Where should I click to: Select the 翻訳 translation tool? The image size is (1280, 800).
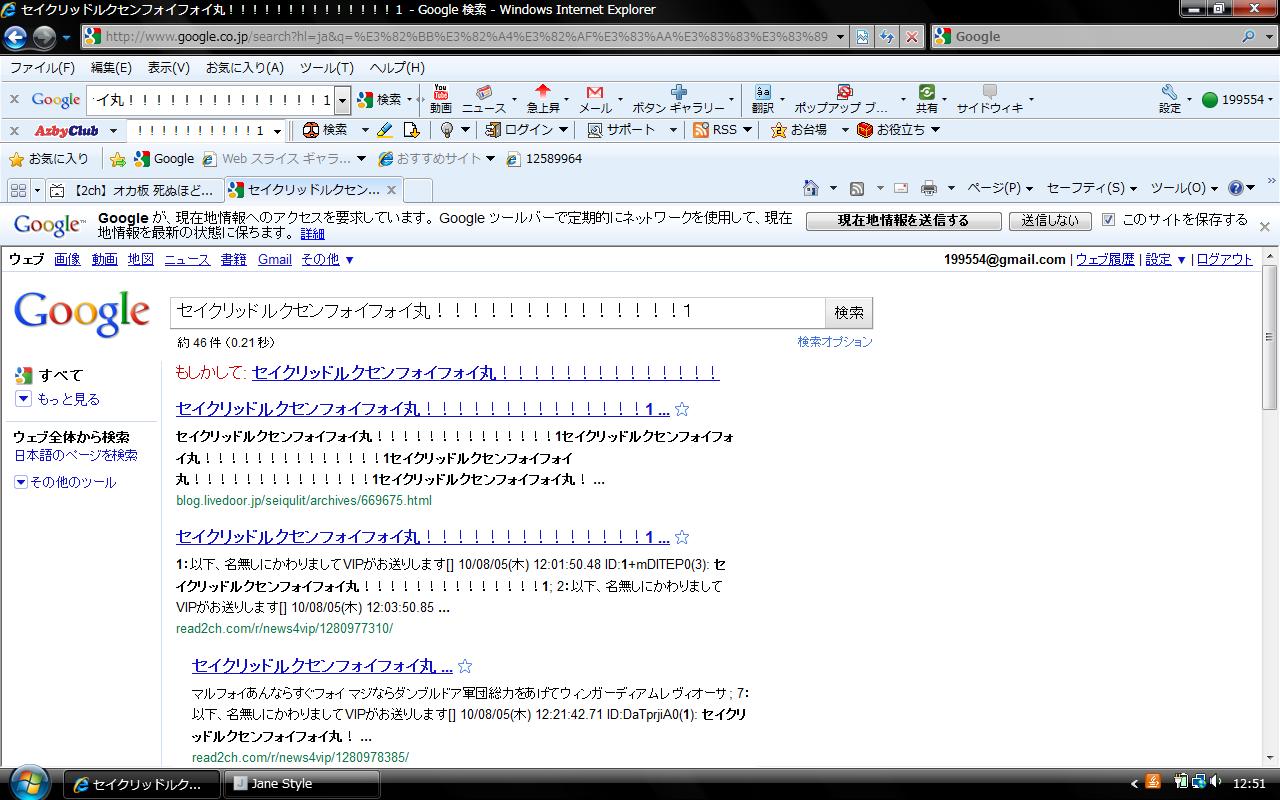coord(763,100)
